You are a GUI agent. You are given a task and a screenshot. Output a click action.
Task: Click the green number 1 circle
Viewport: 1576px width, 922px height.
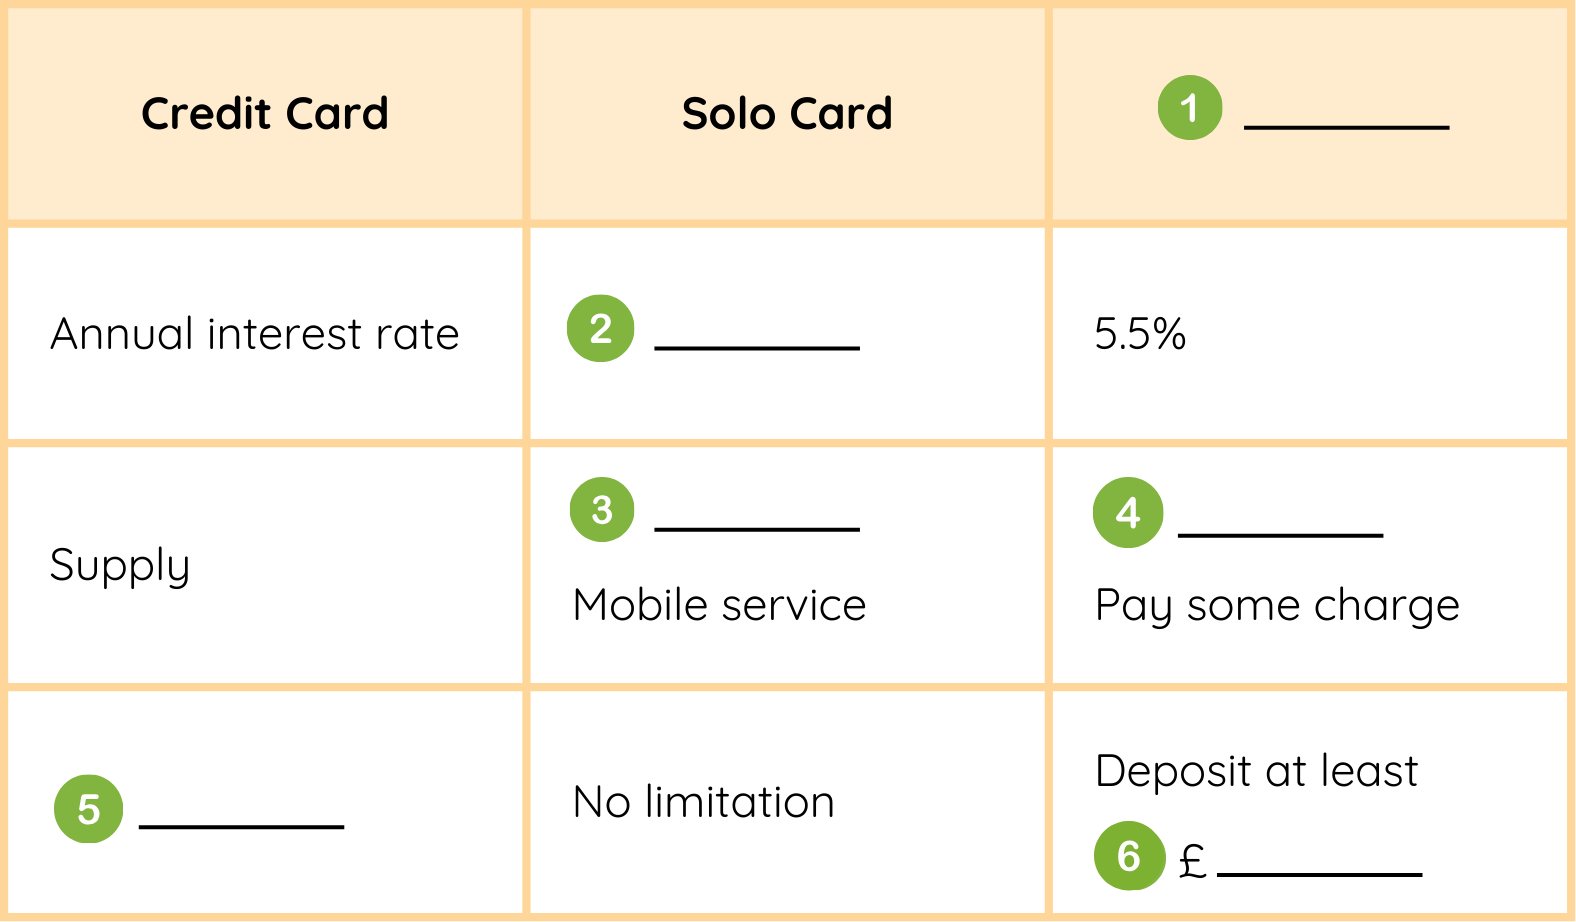[x=1189, y=108]
